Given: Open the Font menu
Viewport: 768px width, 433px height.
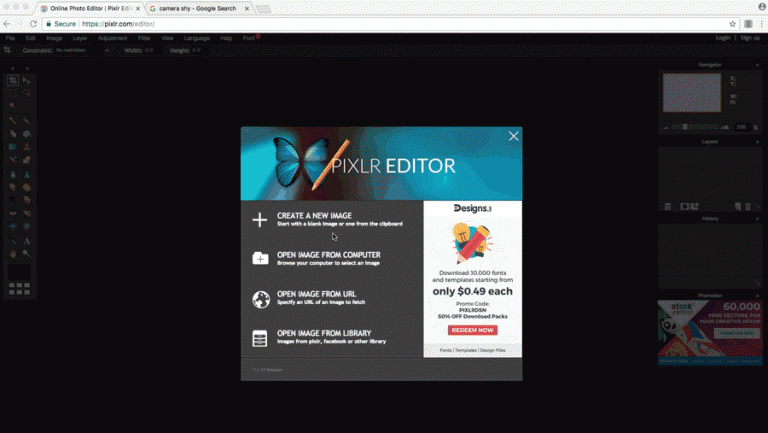Looking at the screenshot, I should pos(249,38).
